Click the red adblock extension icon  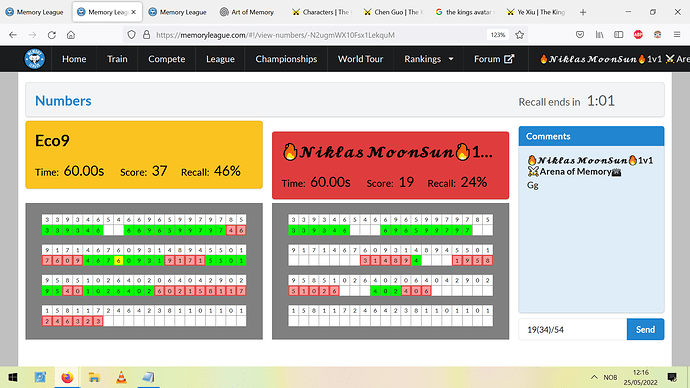[638, 35]
